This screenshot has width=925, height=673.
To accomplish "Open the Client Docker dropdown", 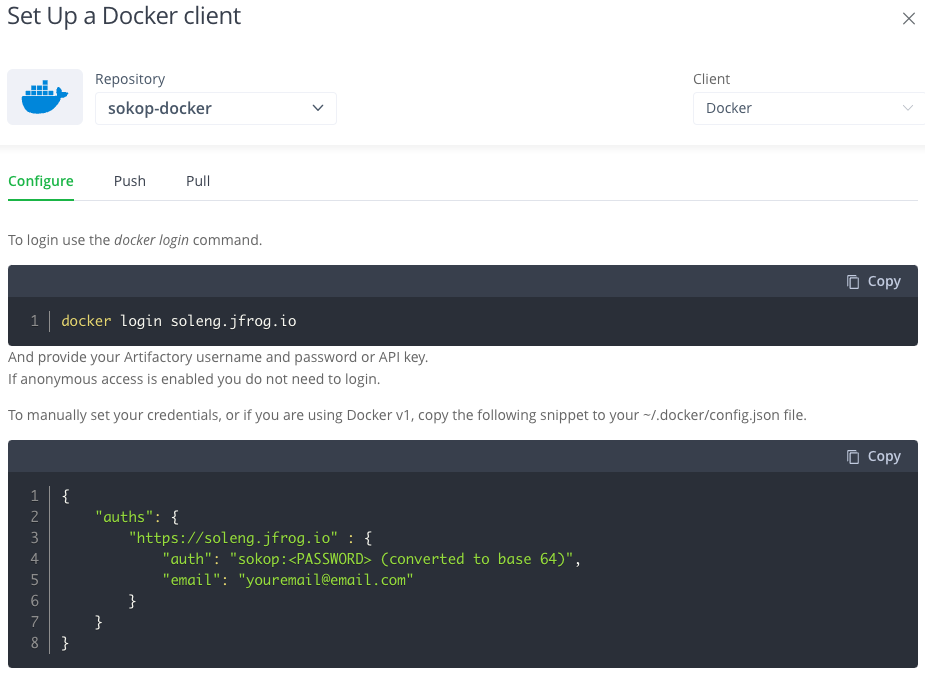I will pos(809,109).
